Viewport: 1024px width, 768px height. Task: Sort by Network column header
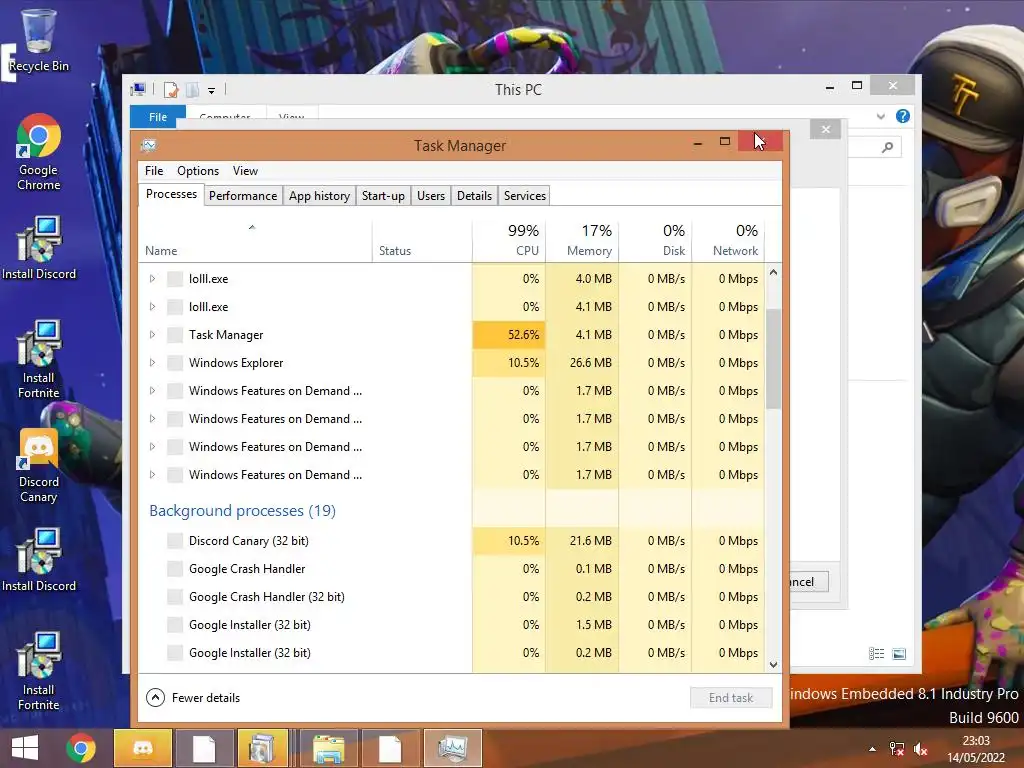(728, 240)
